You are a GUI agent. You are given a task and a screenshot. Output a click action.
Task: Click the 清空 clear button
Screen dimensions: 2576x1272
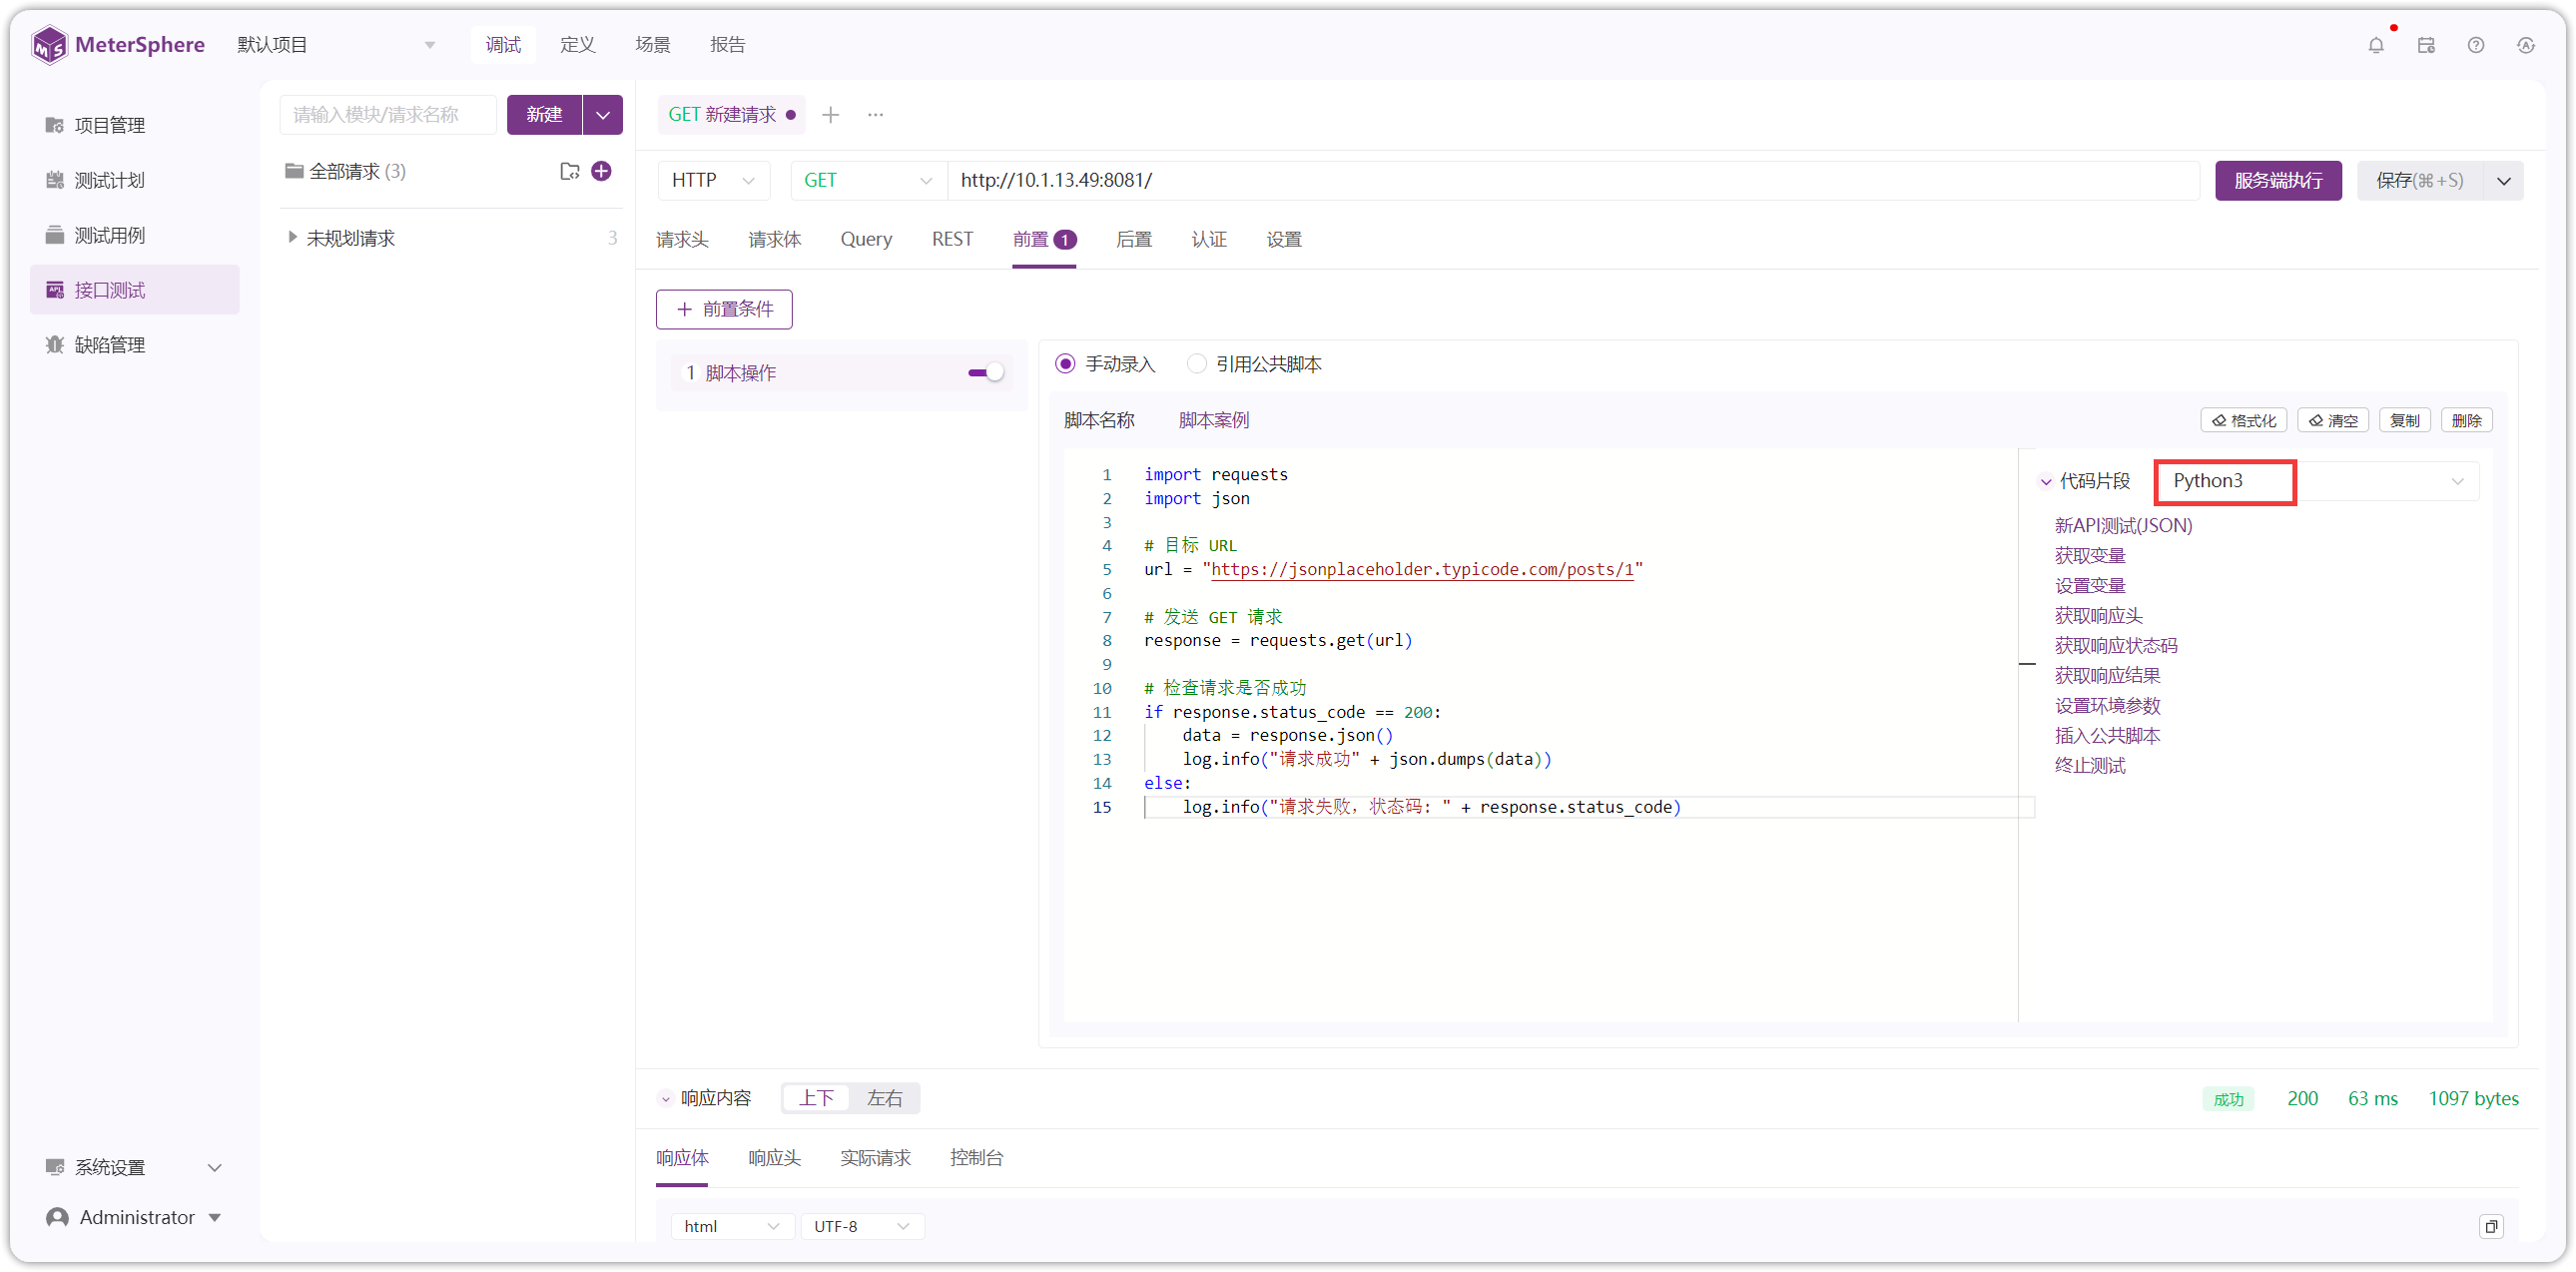click(x=2333, y=421)
